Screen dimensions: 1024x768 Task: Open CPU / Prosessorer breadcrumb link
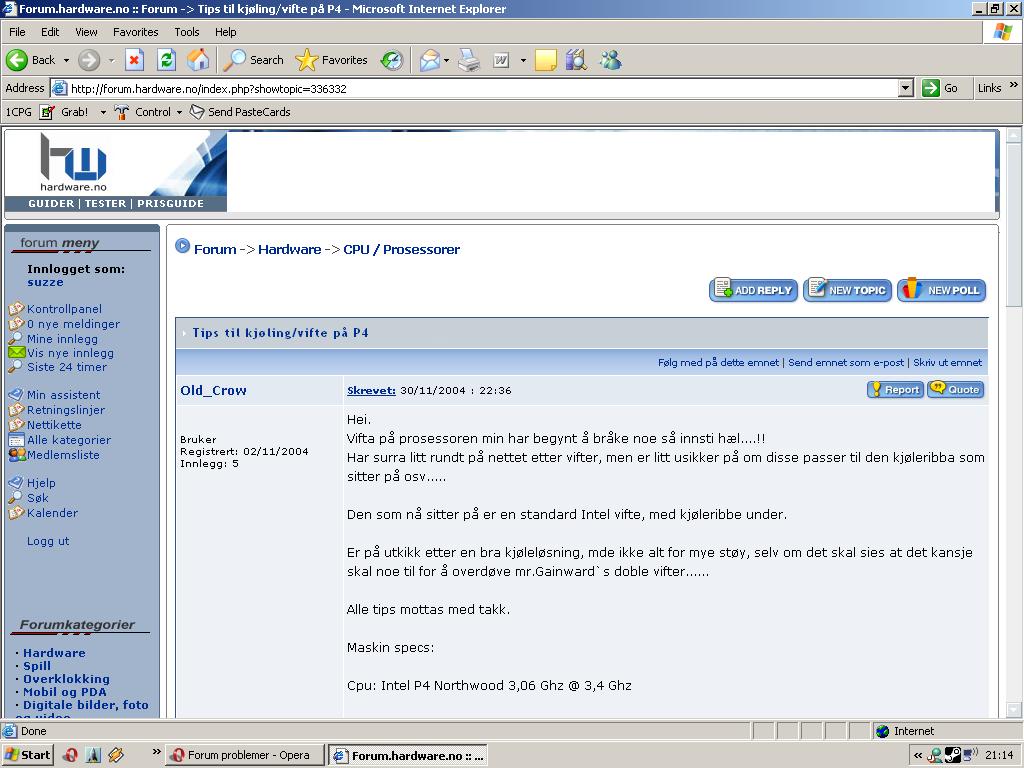[402, 249]
